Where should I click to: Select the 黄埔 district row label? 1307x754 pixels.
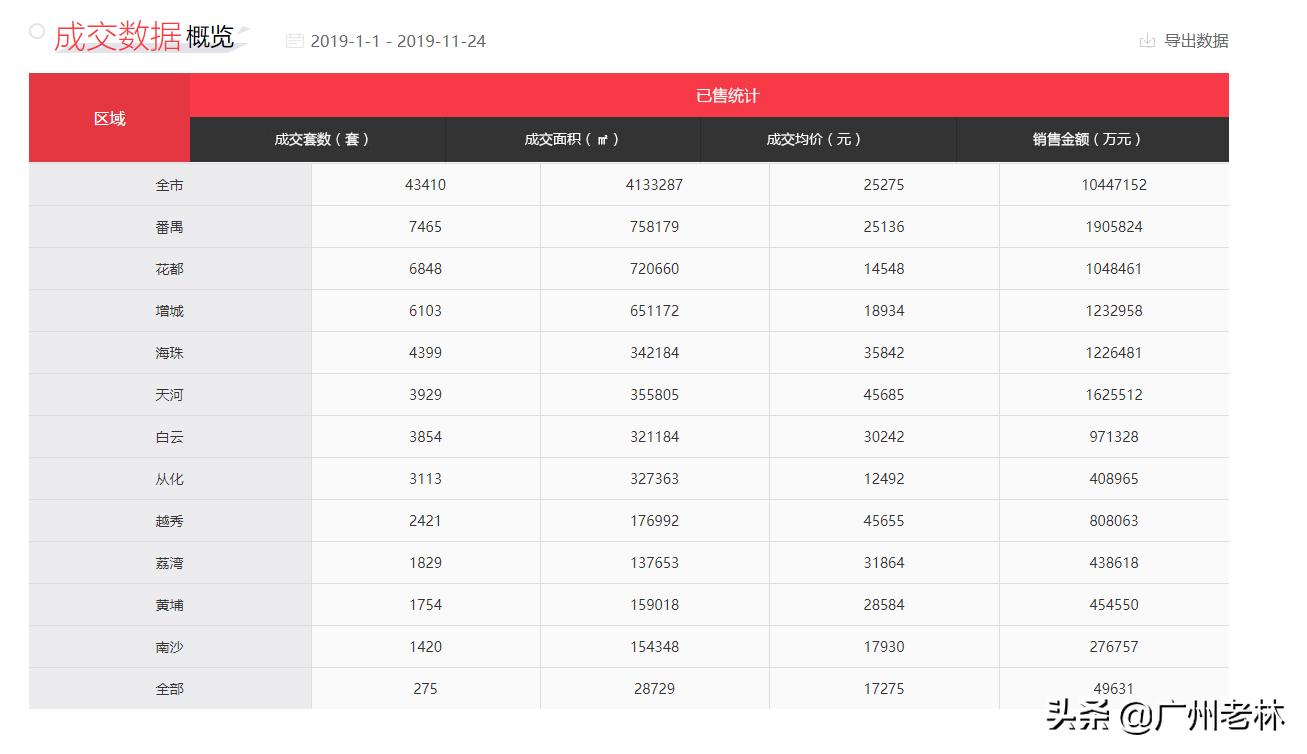tap(170, 605)
